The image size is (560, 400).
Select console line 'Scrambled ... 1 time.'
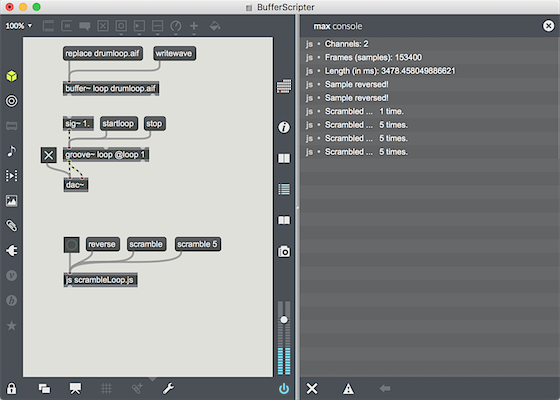[430, 111]
